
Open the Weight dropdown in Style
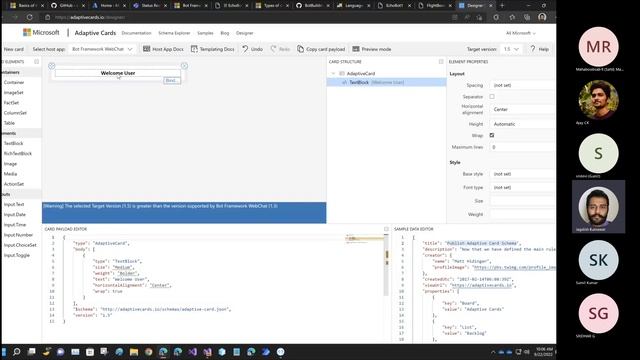[x=522, y=214]
